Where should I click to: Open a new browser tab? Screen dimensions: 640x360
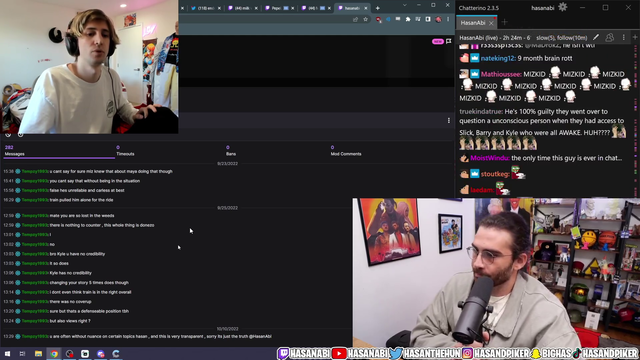tap(378, 8)
